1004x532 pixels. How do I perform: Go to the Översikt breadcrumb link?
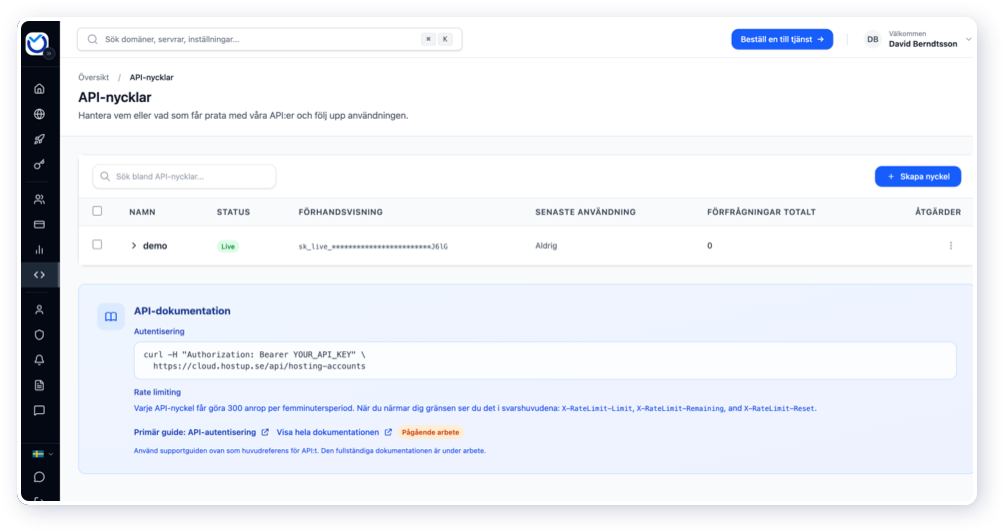click(93, 77)
